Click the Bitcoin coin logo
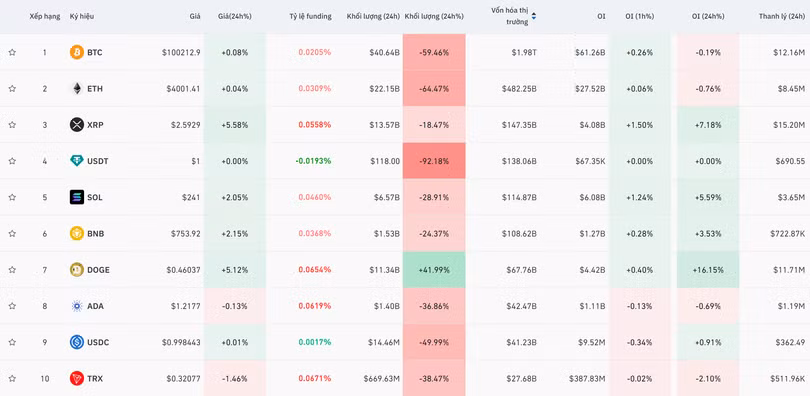Screen dimensions: 810x396 point(76,52)
